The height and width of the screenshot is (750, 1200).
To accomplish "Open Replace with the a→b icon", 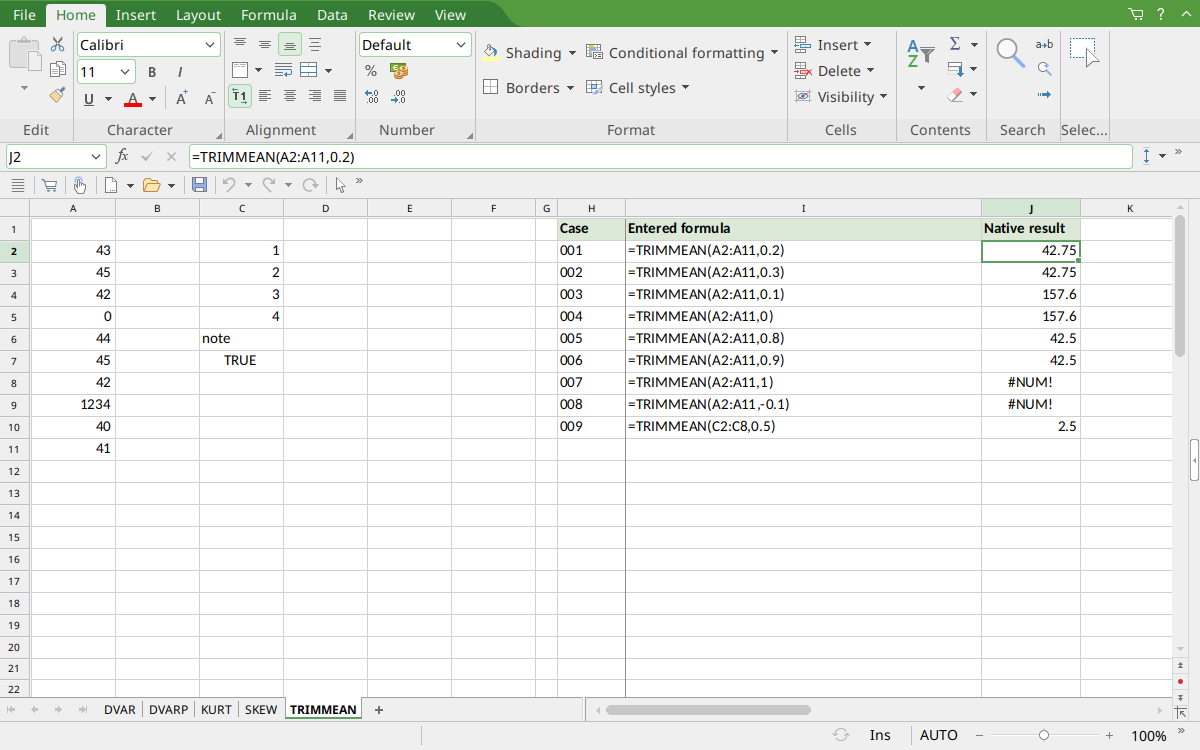I will tap(1044, 44).
